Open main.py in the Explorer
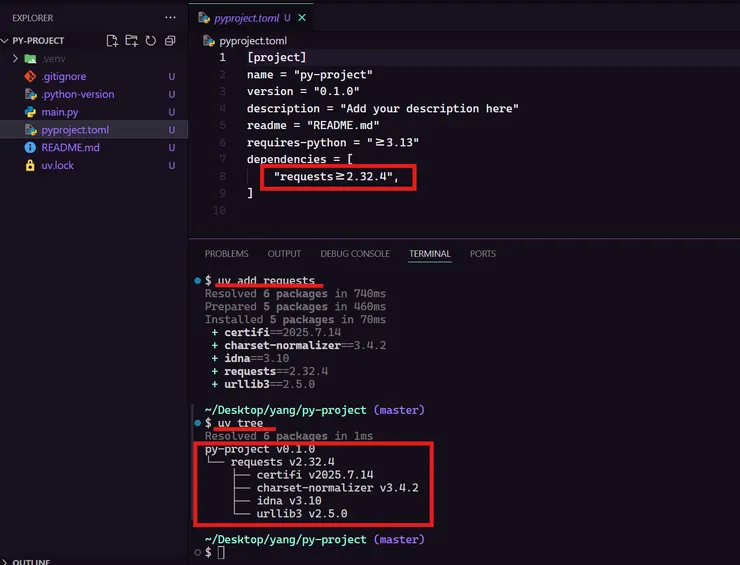 (60, 112)
